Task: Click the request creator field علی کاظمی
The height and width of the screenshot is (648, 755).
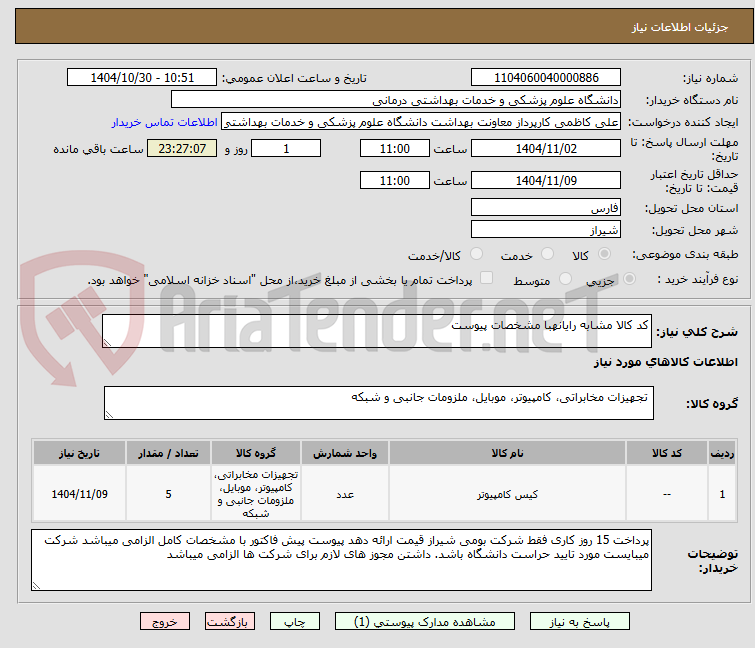Action: (x=421, y=122)
